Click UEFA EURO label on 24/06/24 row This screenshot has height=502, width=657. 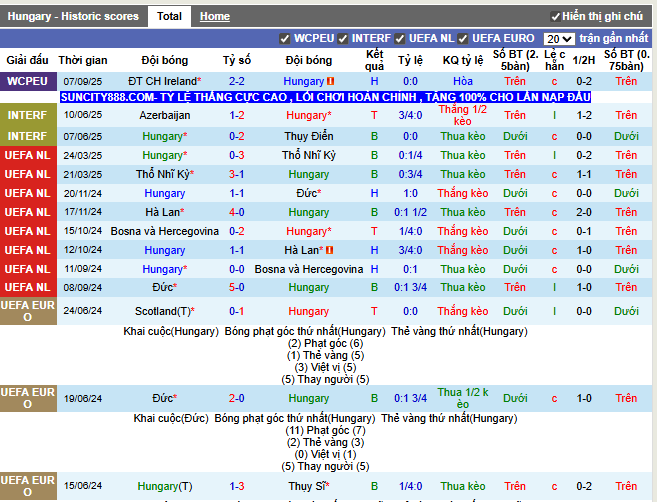[x=28, y=311]
